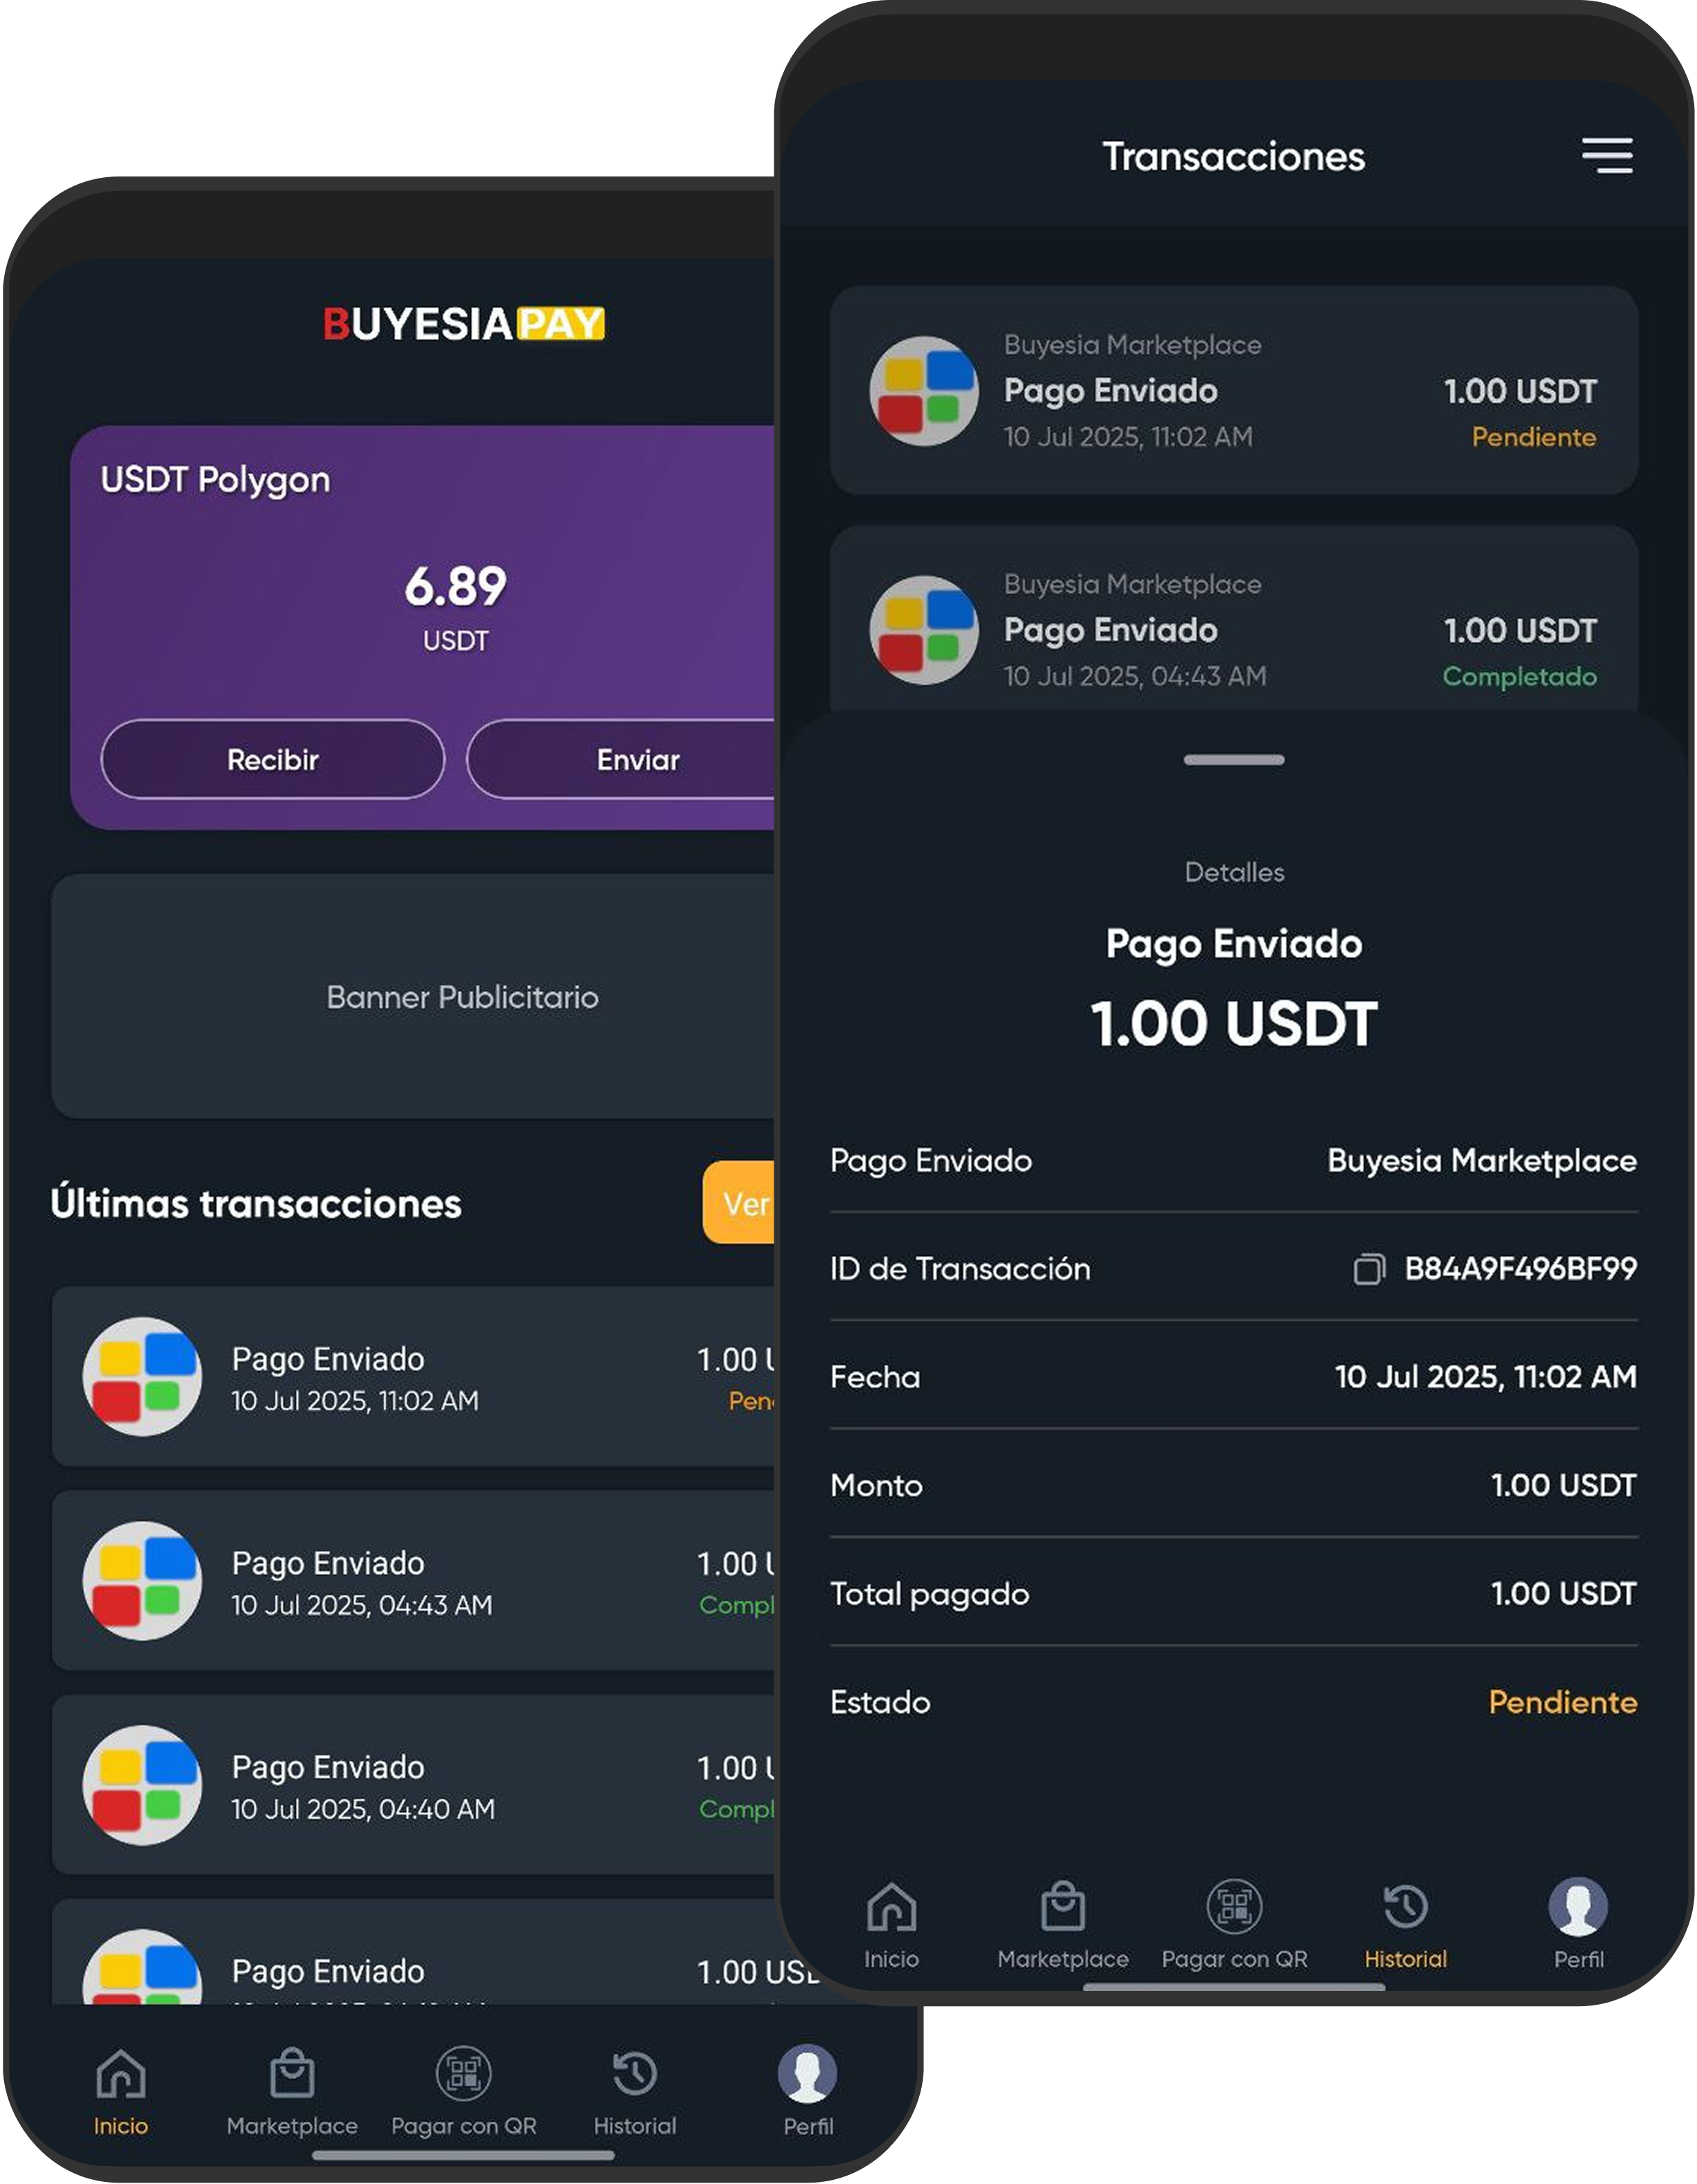Tap the Recibir button on the USDT card
The width and height of the screenshot is (1697, 2184).
(273, 759)
